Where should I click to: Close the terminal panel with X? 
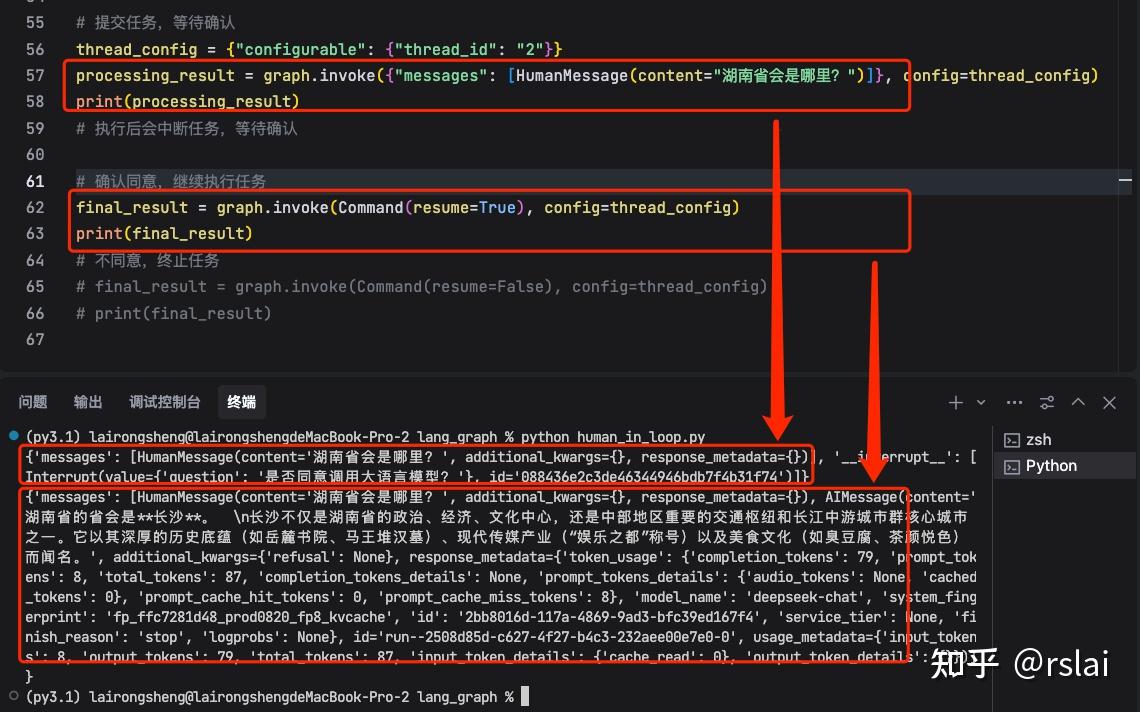pos(1109,402)
